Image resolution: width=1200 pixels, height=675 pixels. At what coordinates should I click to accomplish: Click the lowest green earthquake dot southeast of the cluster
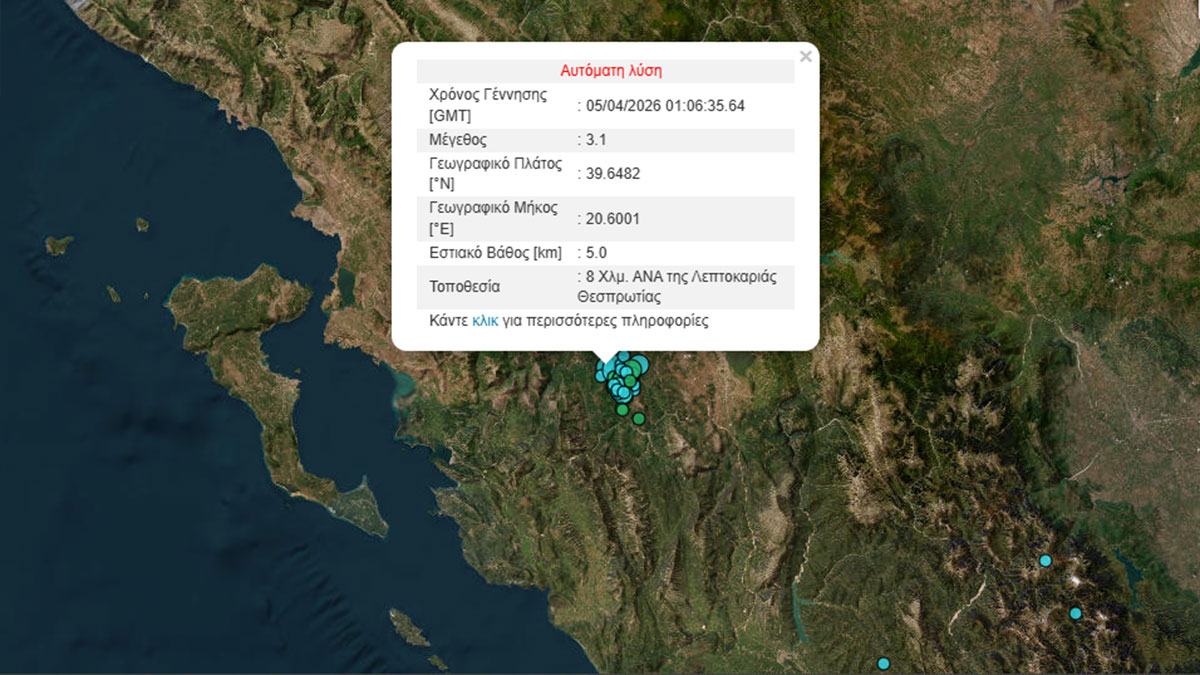tap(638, 418)
